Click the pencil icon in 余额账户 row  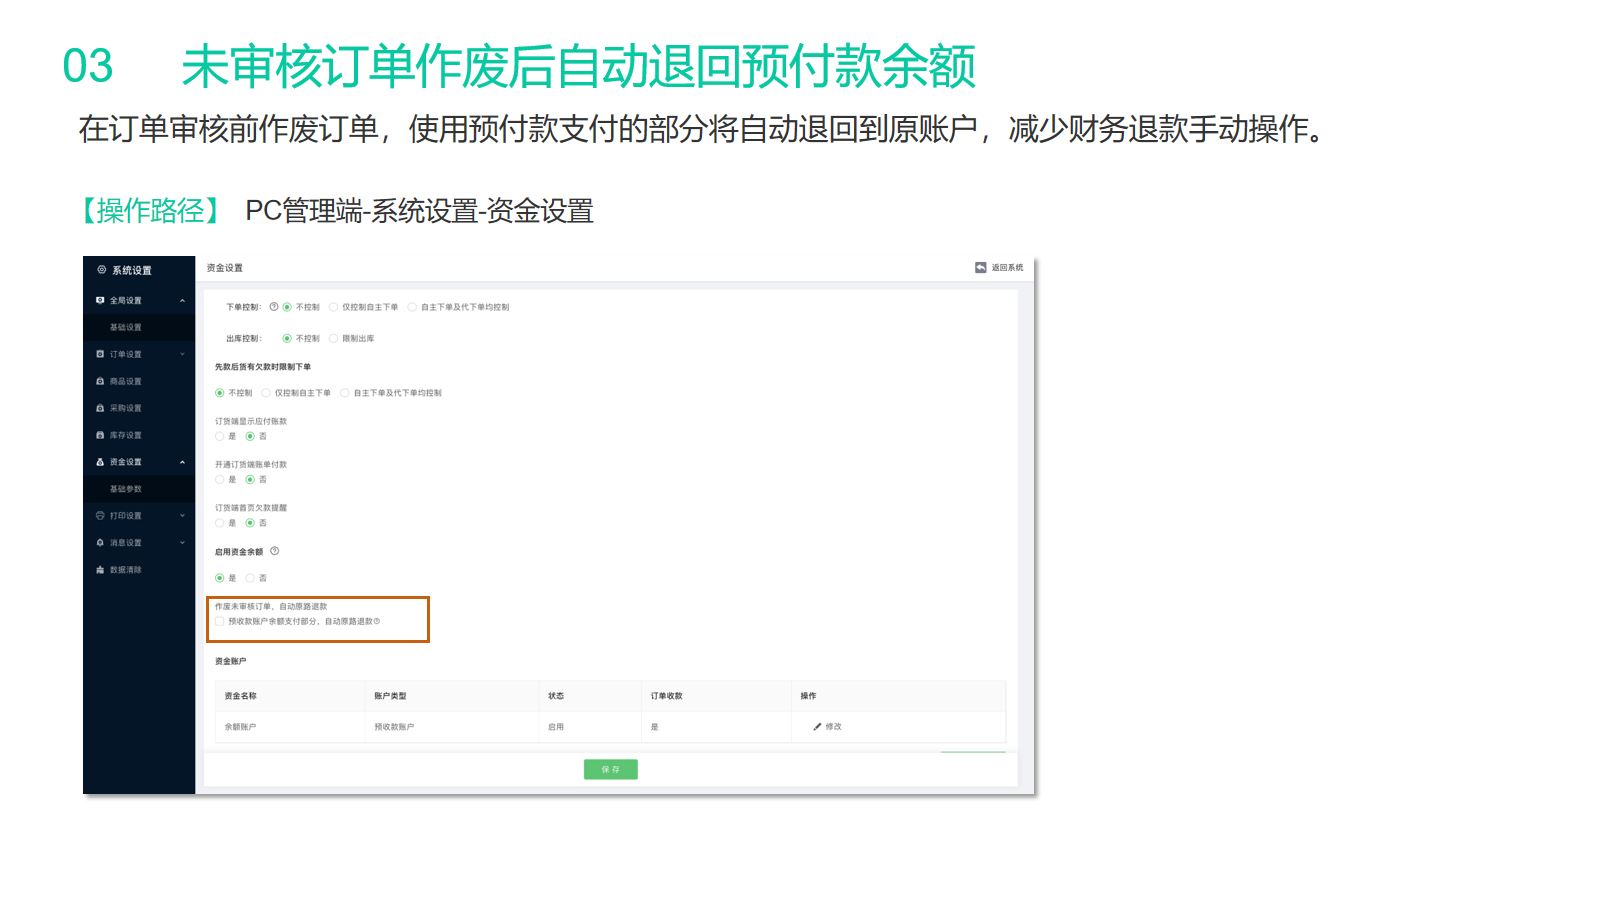(817, 727)
